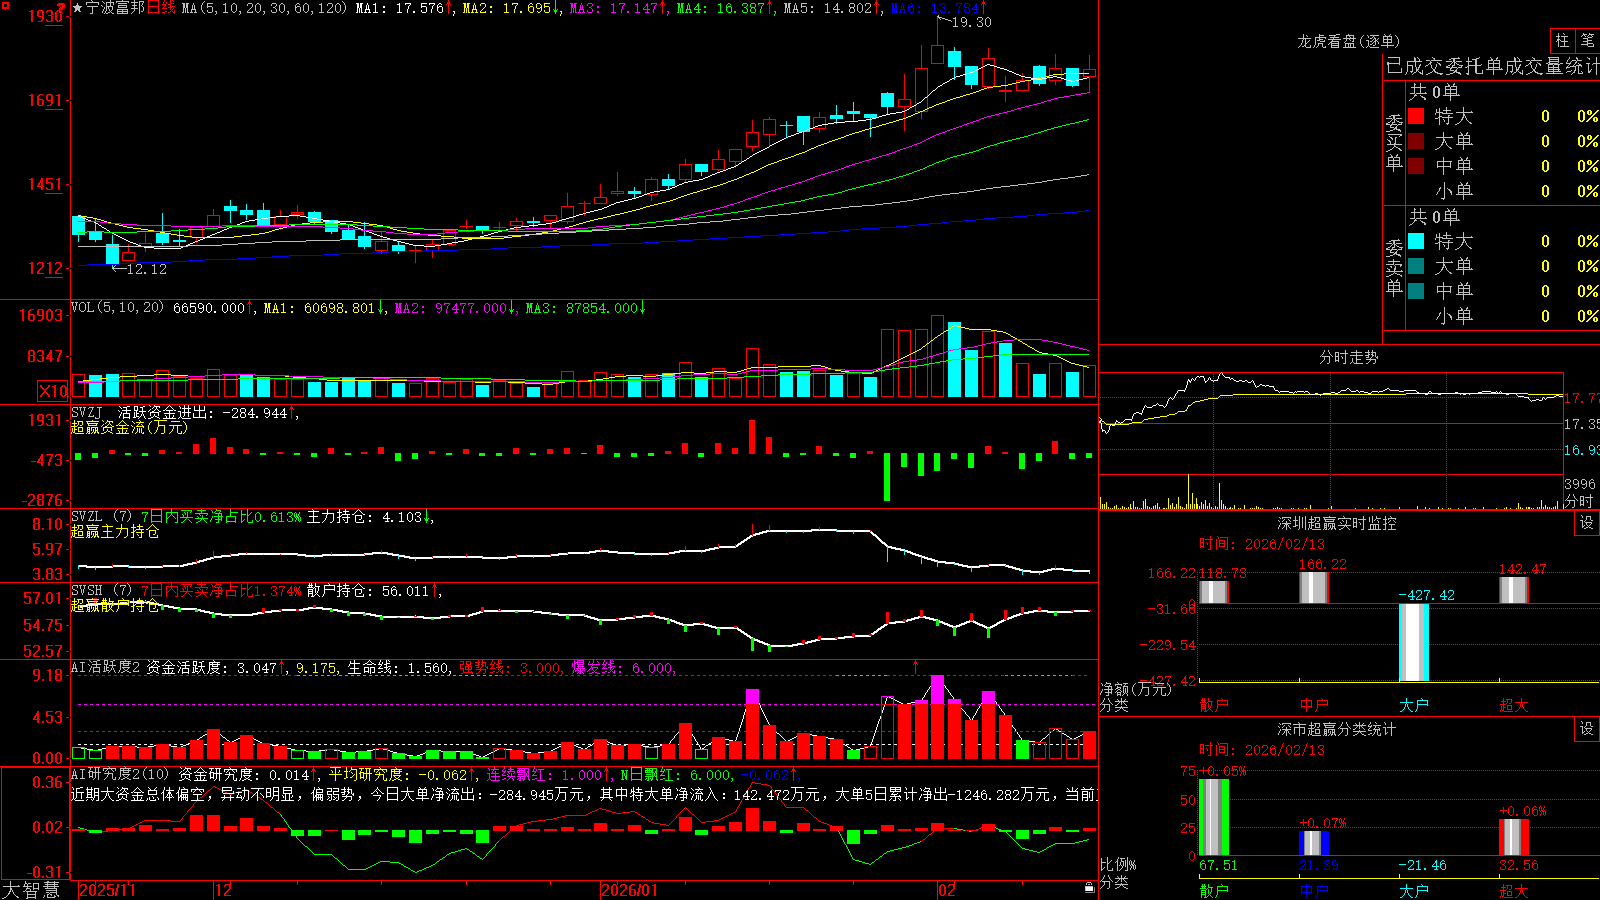Screen dimensions: 1600x900
Task: Click 爆发线: 6.000 label
Action: point(623,668)
